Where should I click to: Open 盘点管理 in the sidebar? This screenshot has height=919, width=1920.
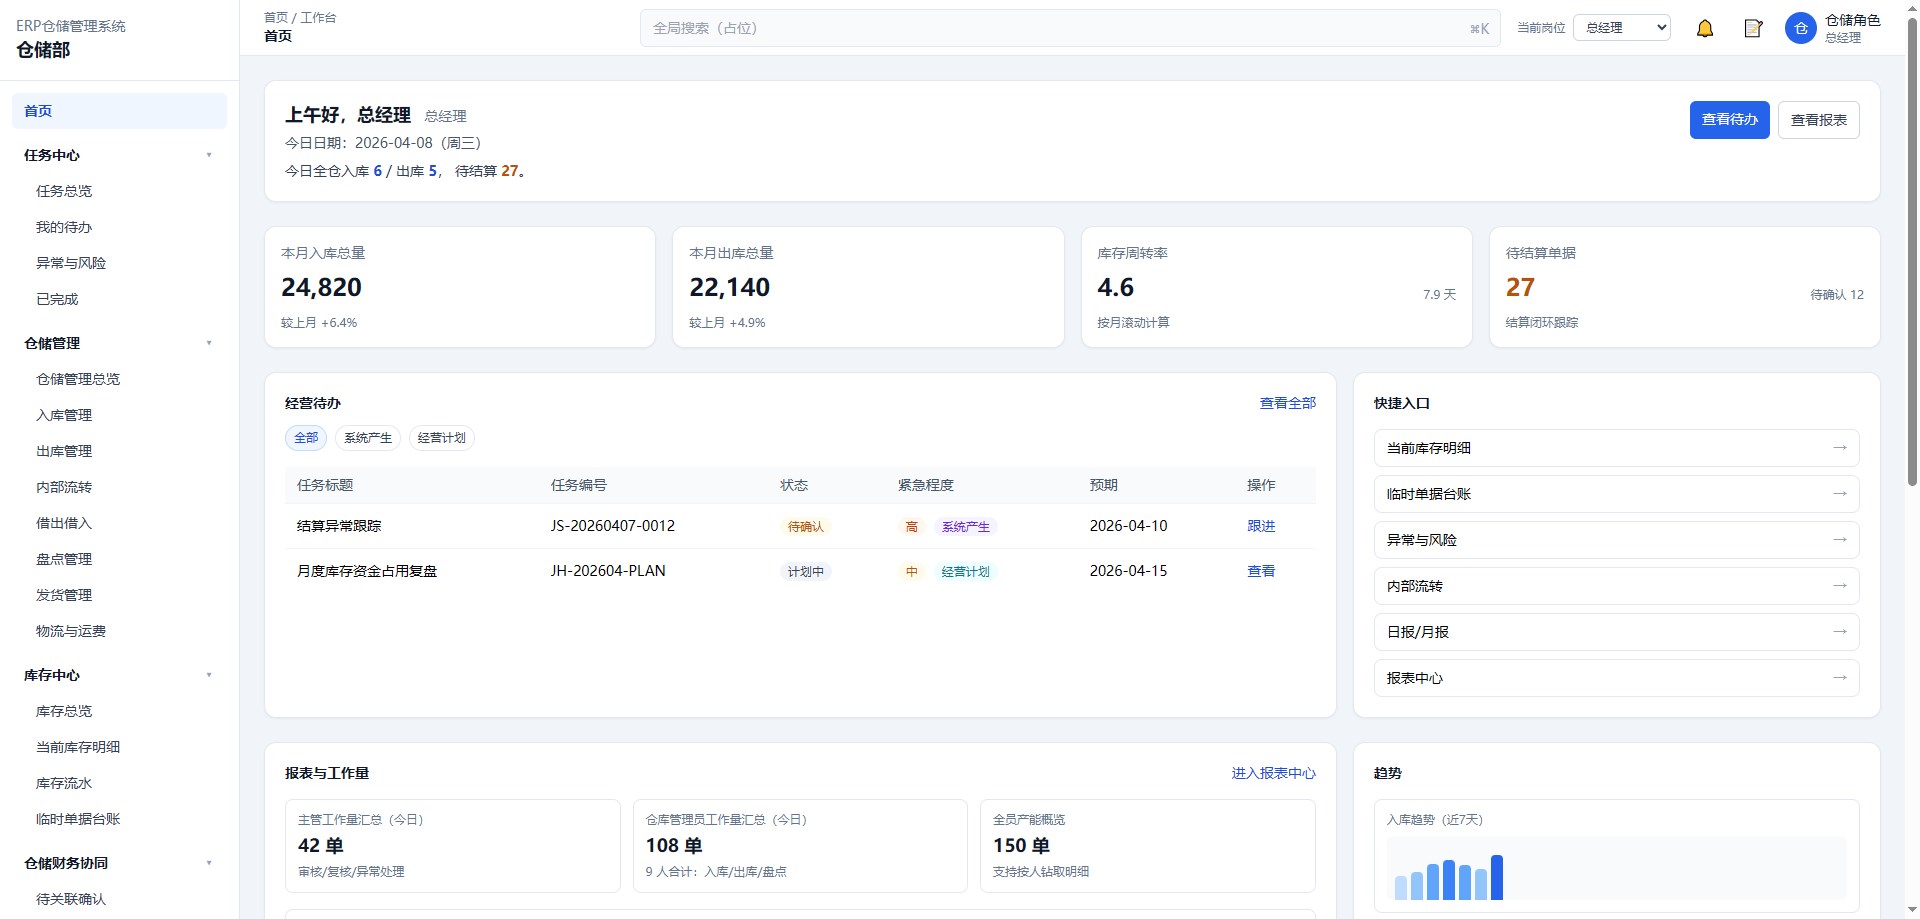(119, 559)
